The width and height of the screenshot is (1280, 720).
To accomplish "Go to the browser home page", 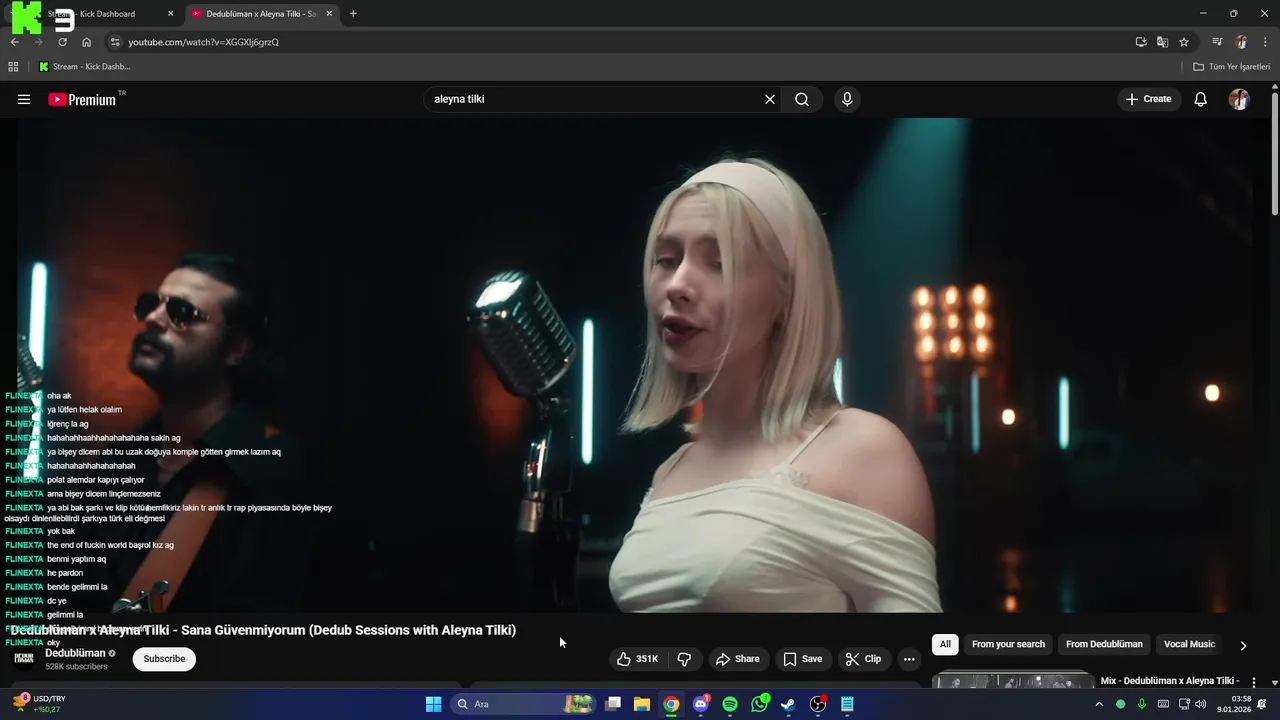I will (86, 42).
